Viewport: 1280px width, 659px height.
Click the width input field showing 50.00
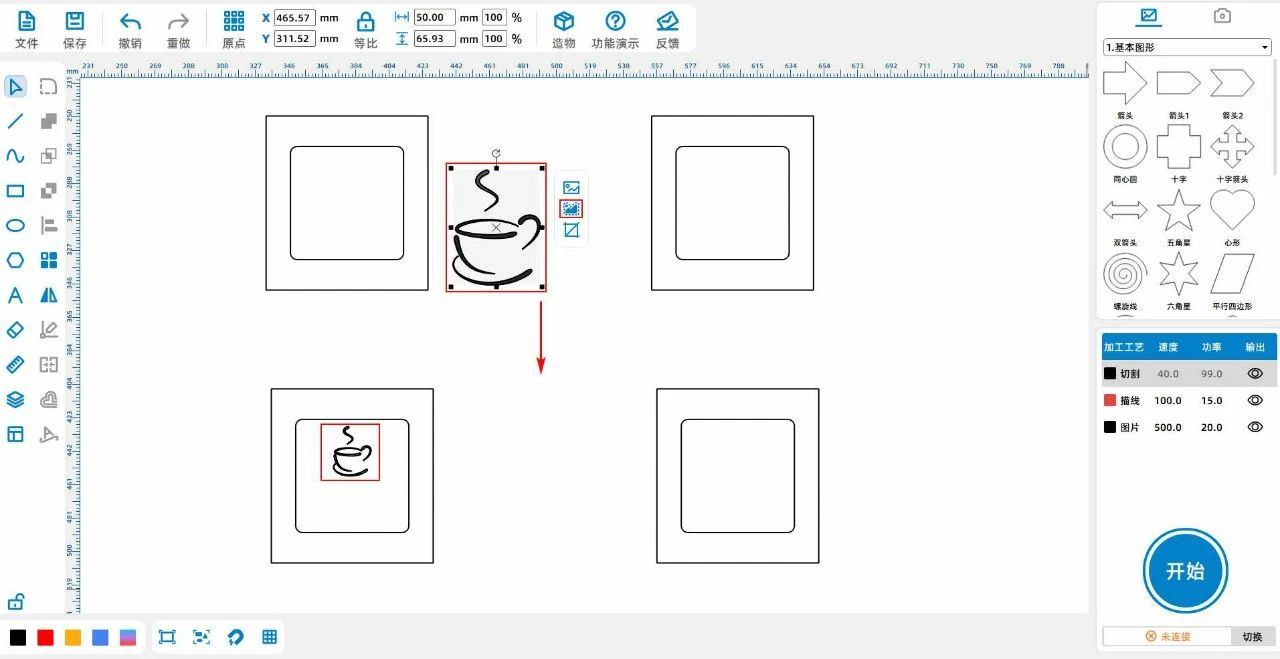point(434,18)
